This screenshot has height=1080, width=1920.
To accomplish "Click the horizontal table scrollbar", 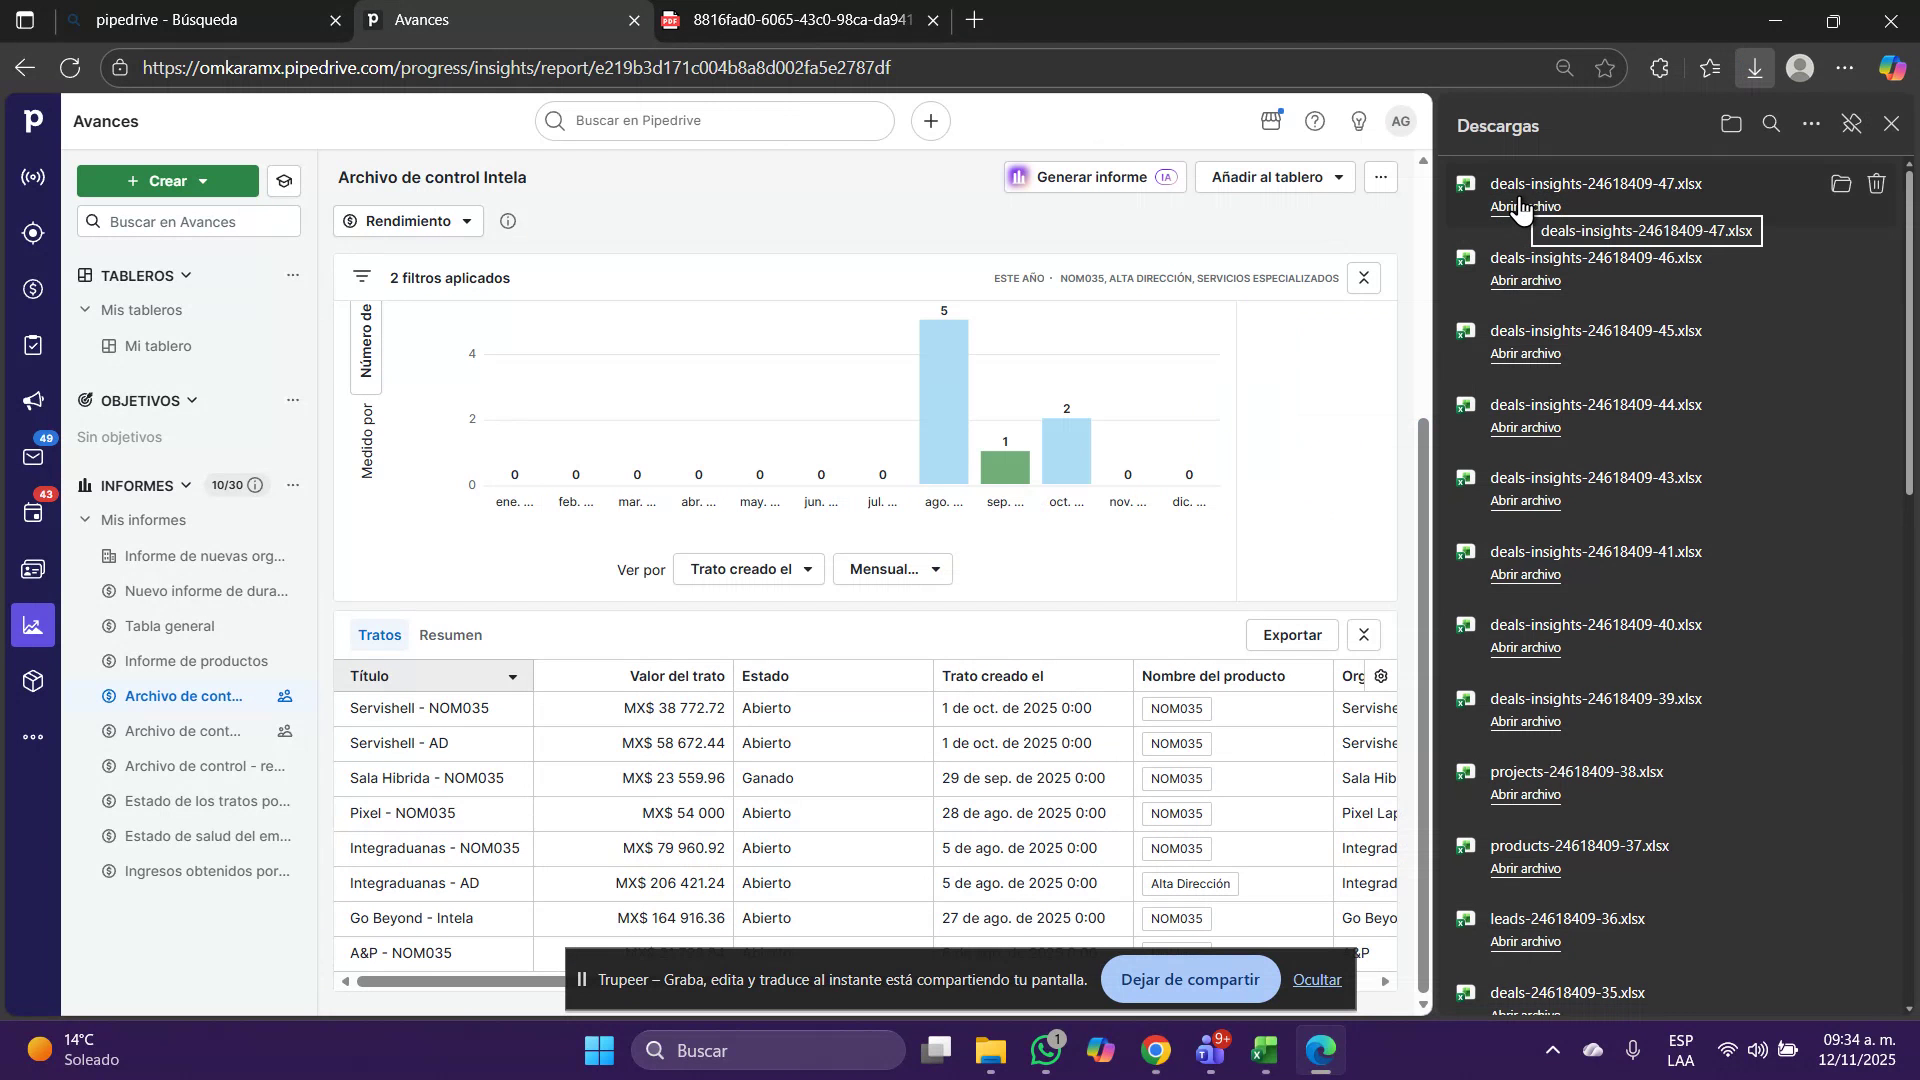I will 460,981.
